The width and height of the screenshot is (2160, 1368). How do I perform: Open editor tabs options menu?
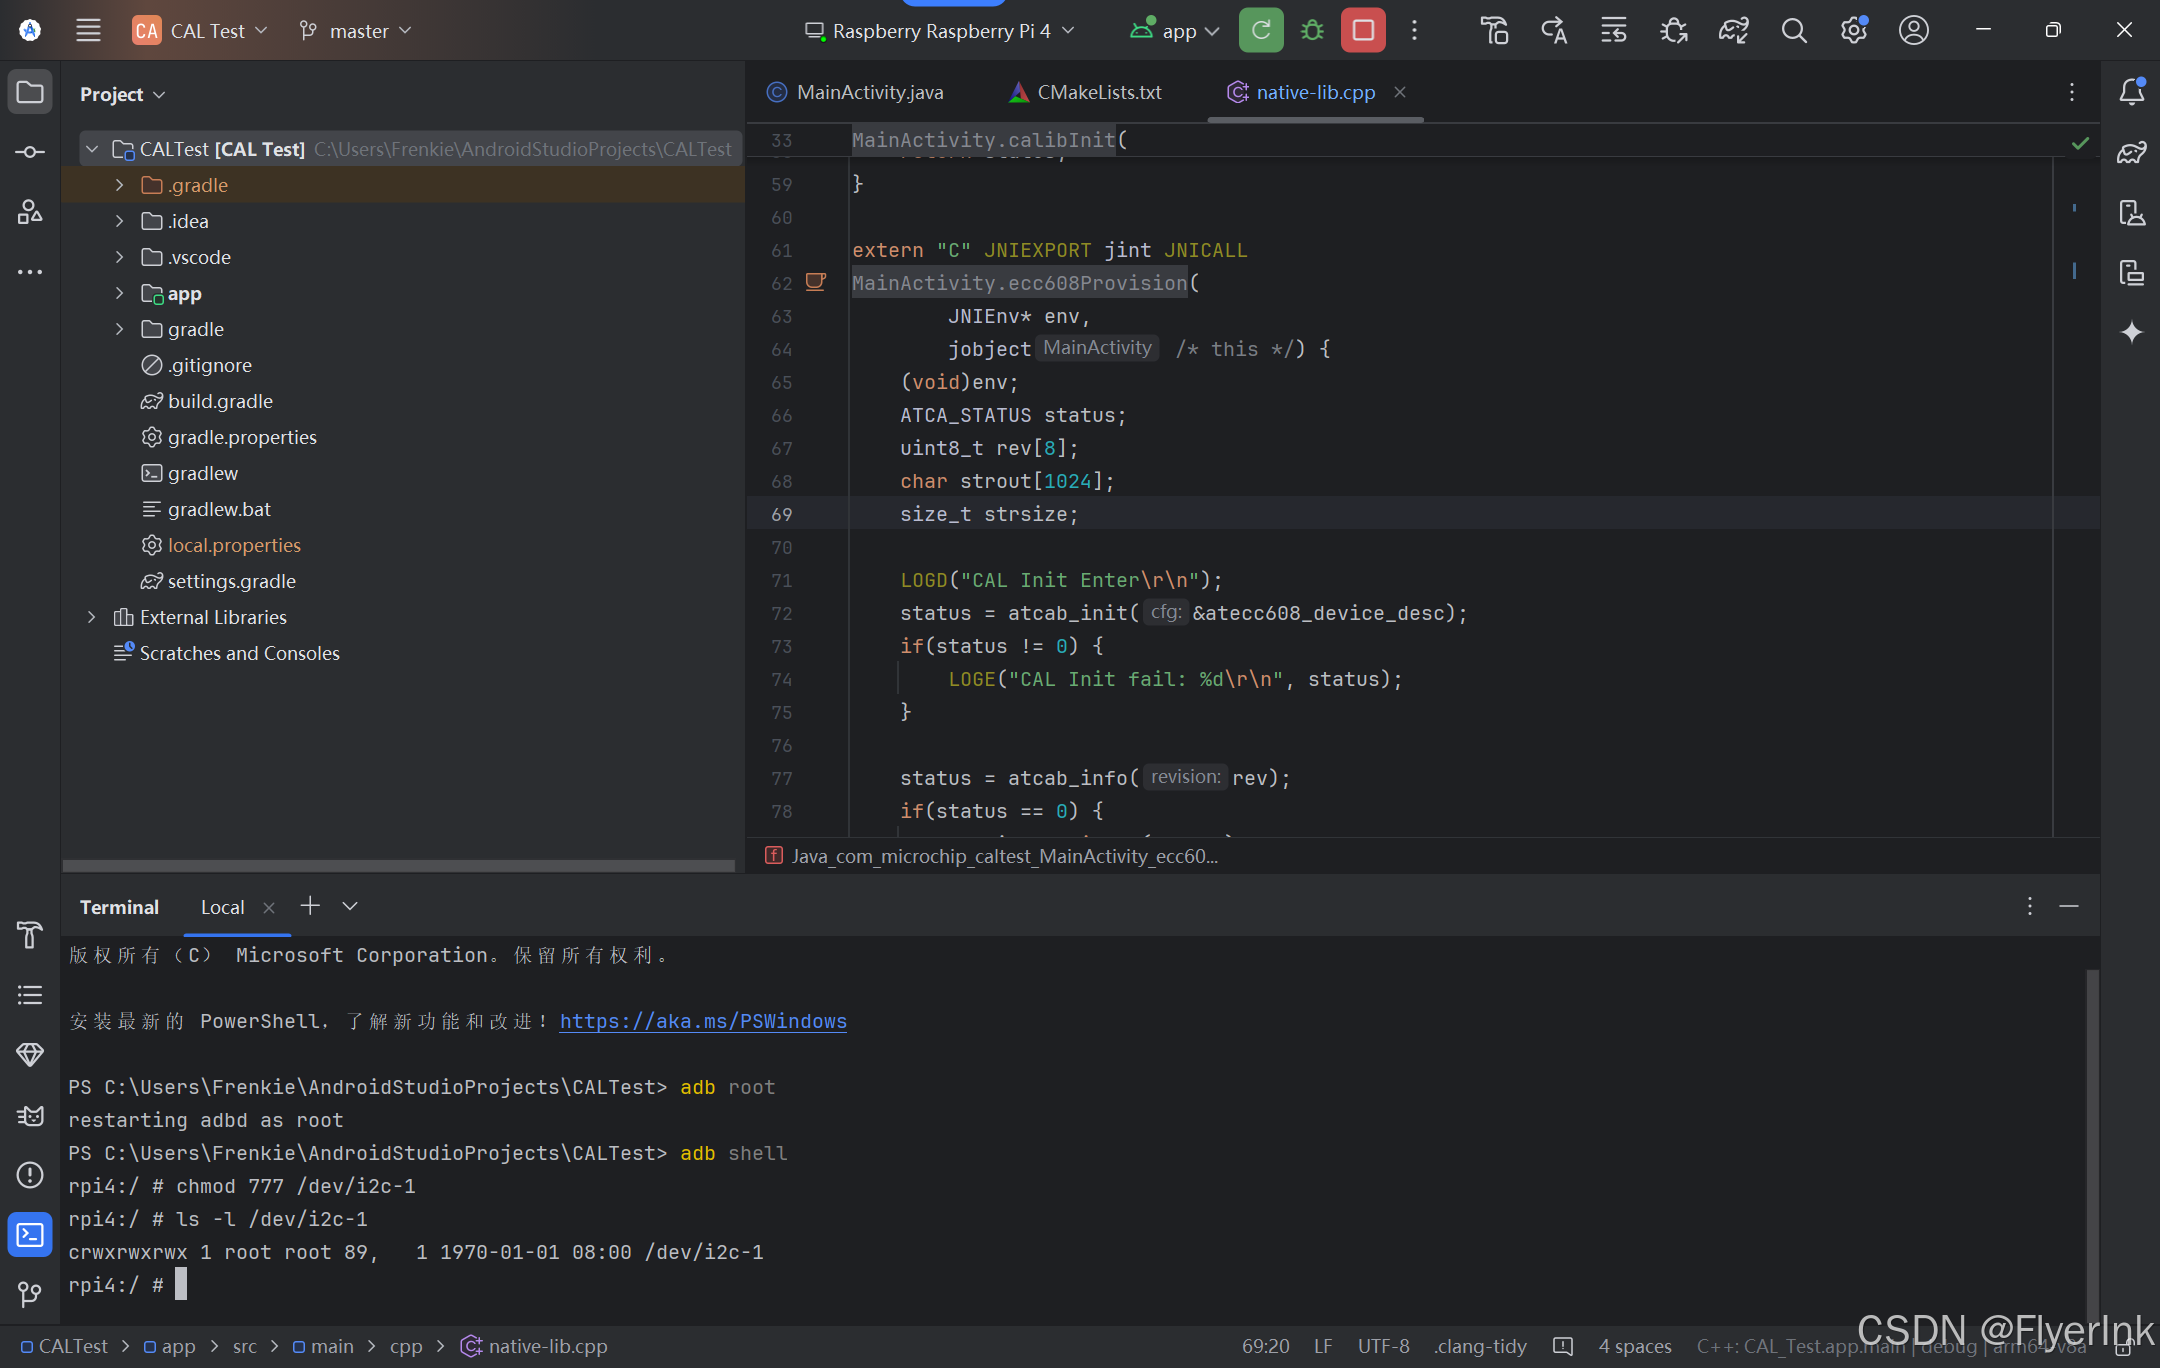[2072, 92]
